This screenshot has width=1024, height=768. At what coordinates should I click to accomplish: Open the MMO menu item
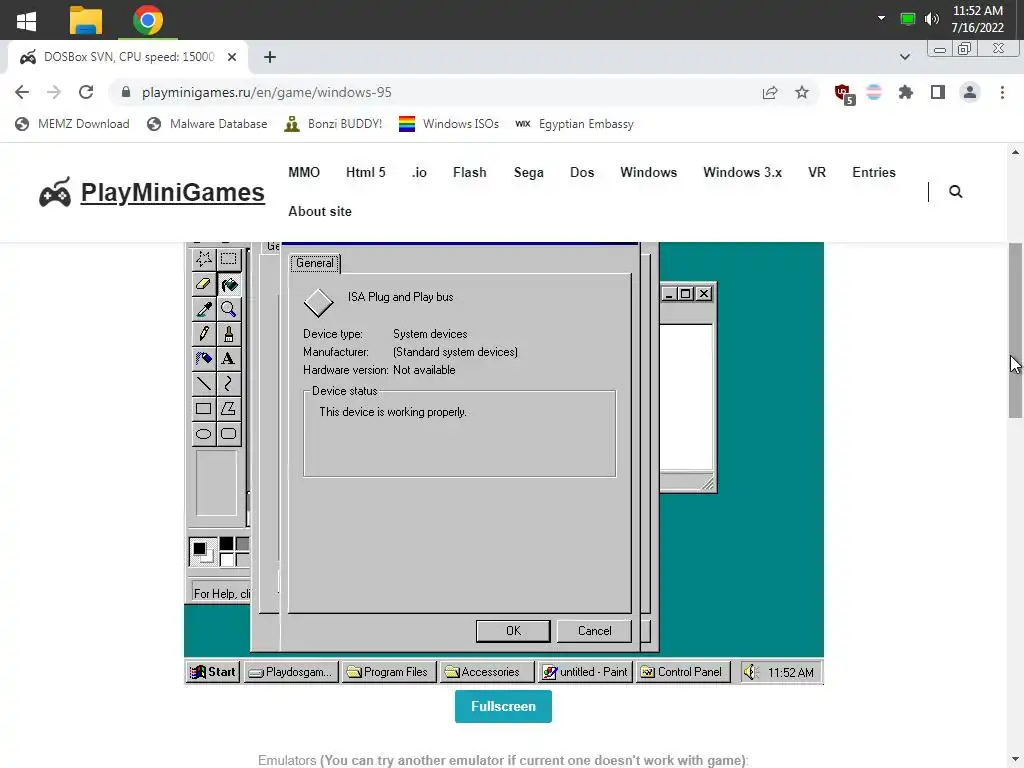[304, 172]
